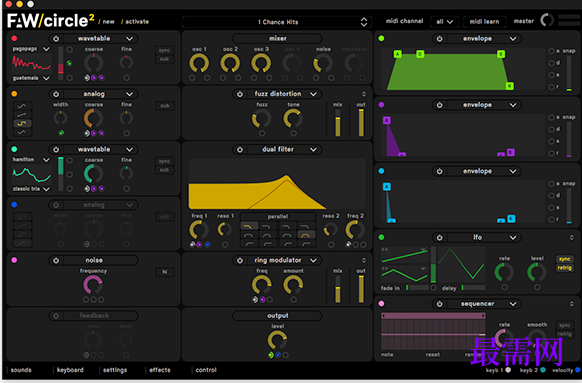Click the oscillator 2 width knob

[x=61, y=118]
